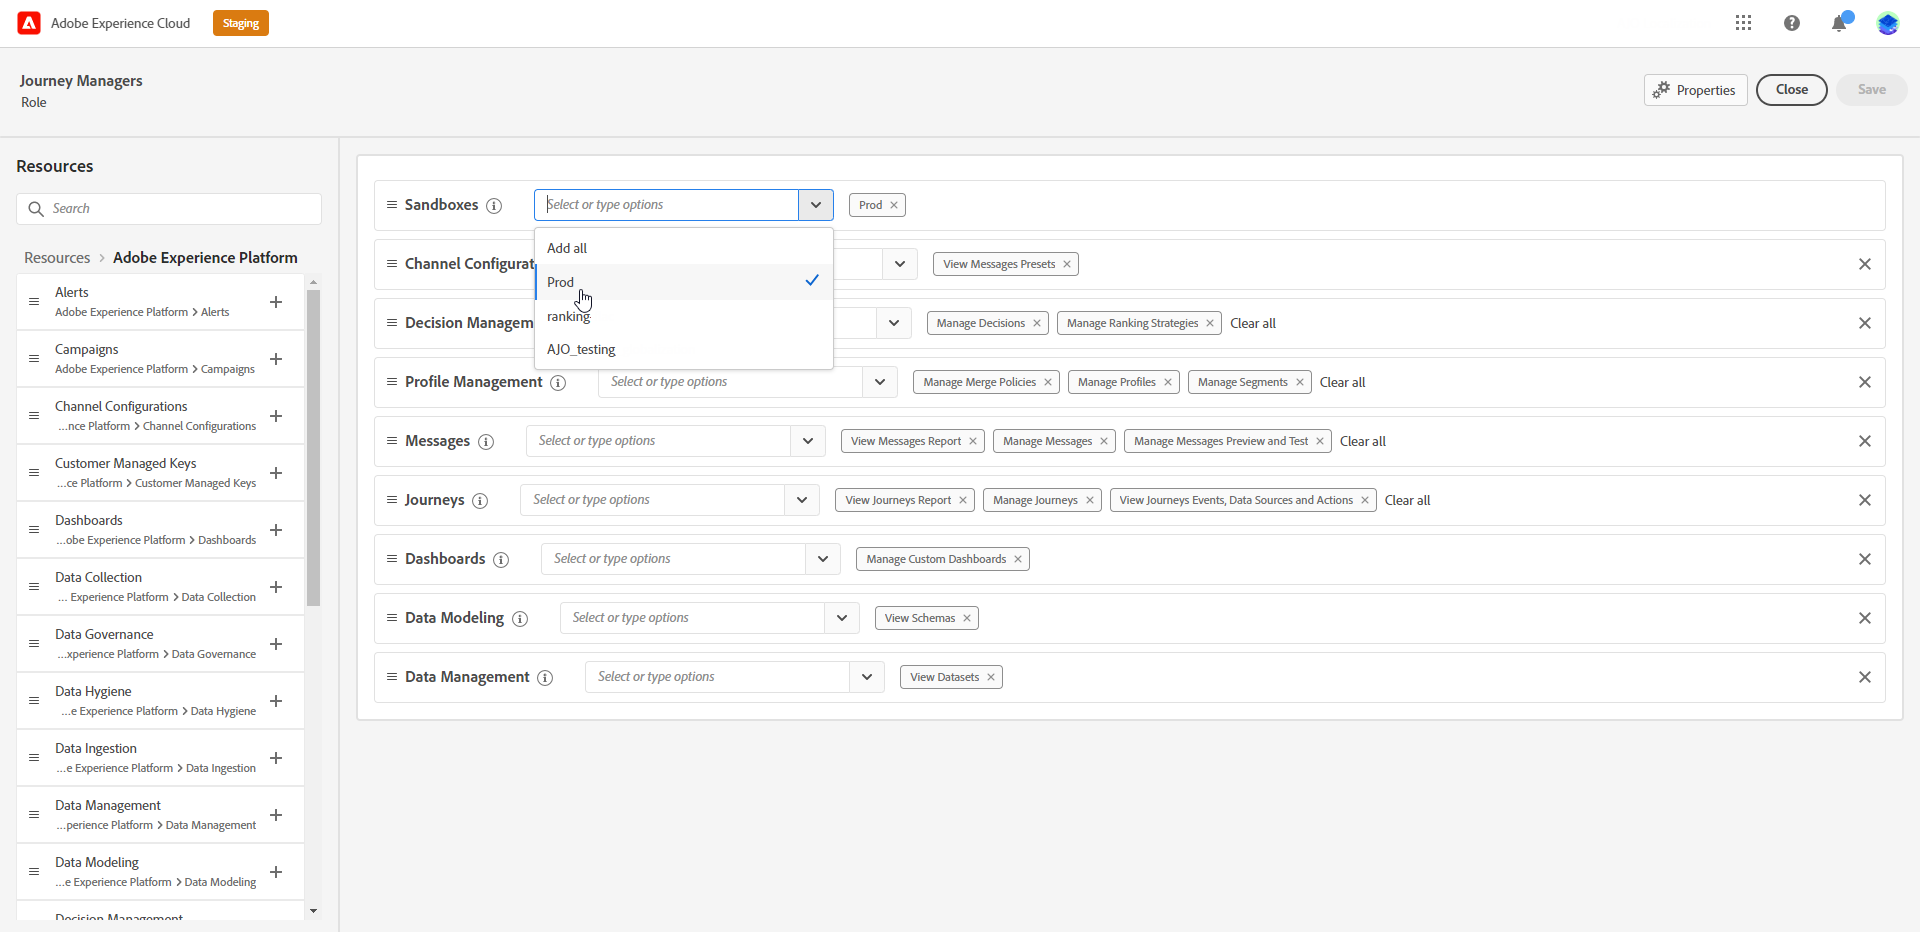Open the apps grid switcher icon
This screenshot has height=932, width=1920.
point(1743,23)
